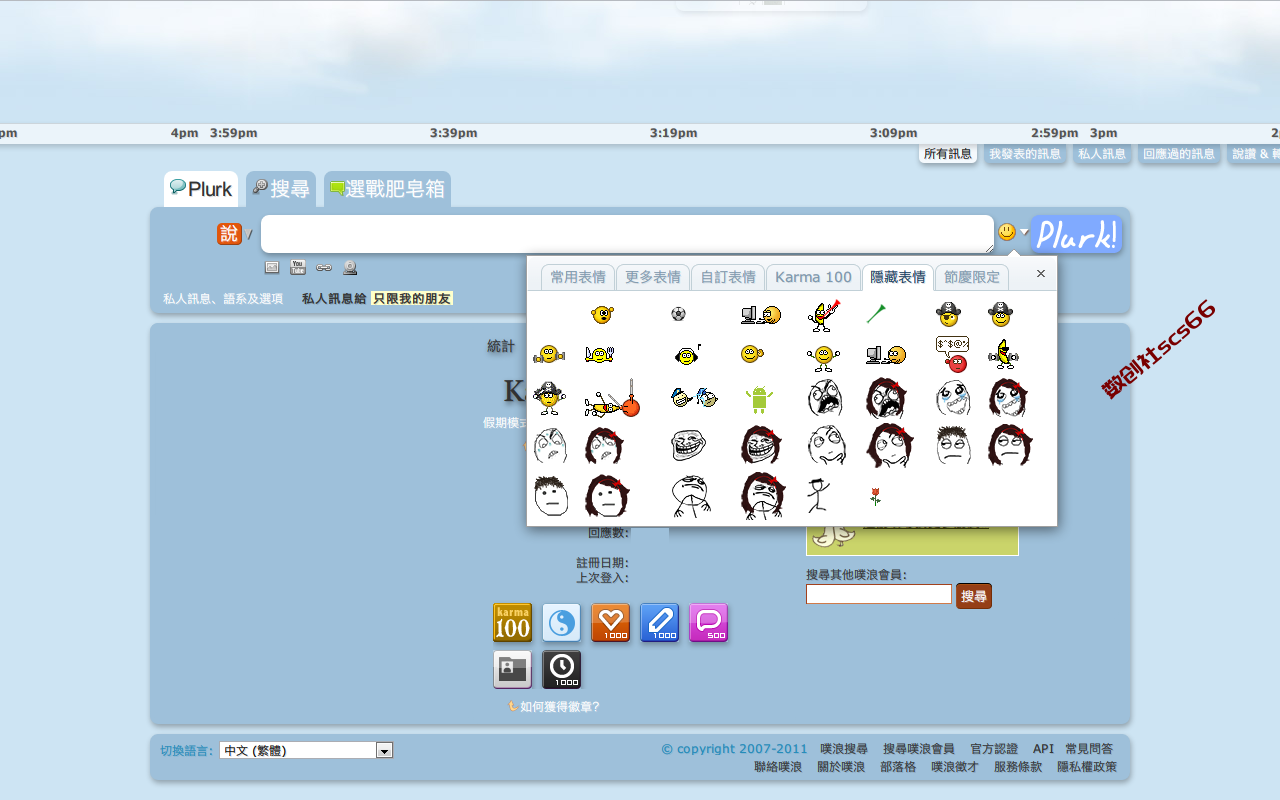The height and width of the screenshot is (800, 1280).
Task: Switch to the 更多表情 emoticon tab
Action: pyautogui.click(x=653, y=277)
